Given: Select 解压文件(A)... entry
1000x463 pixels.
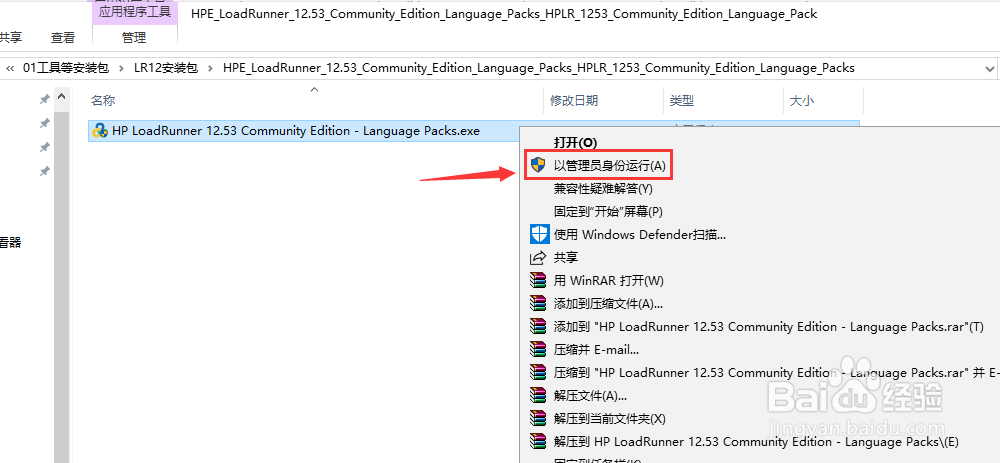Looking at the screenshot, I should click(590, 395).
